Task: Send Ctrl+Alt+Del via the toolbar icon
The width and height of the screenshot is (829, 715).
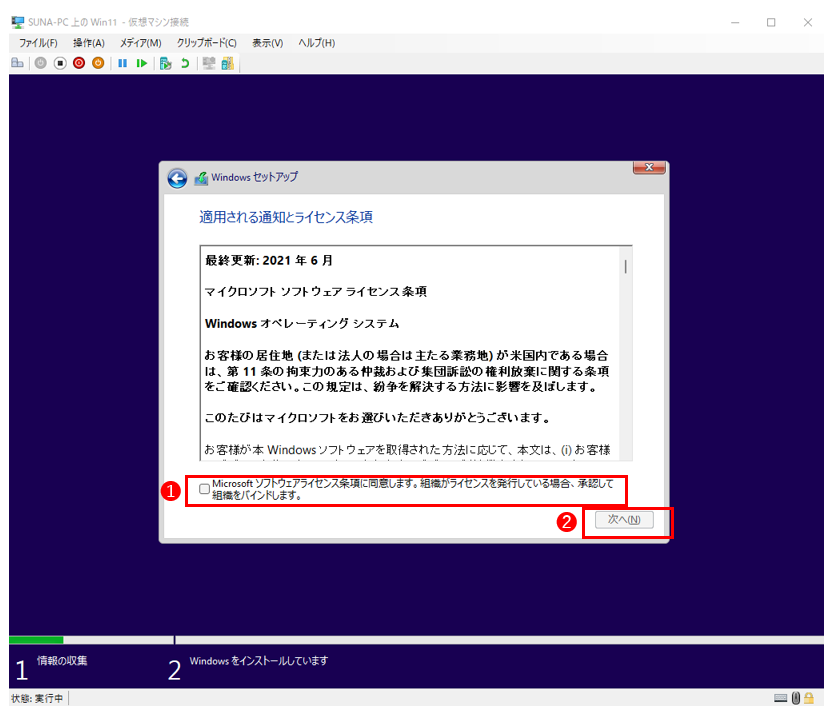Action: [17, 63]
